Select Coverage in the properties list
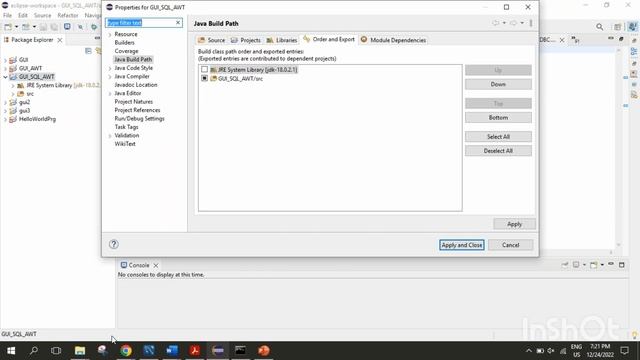The width and height of the screenshot is (640, 360). [126, 51]
